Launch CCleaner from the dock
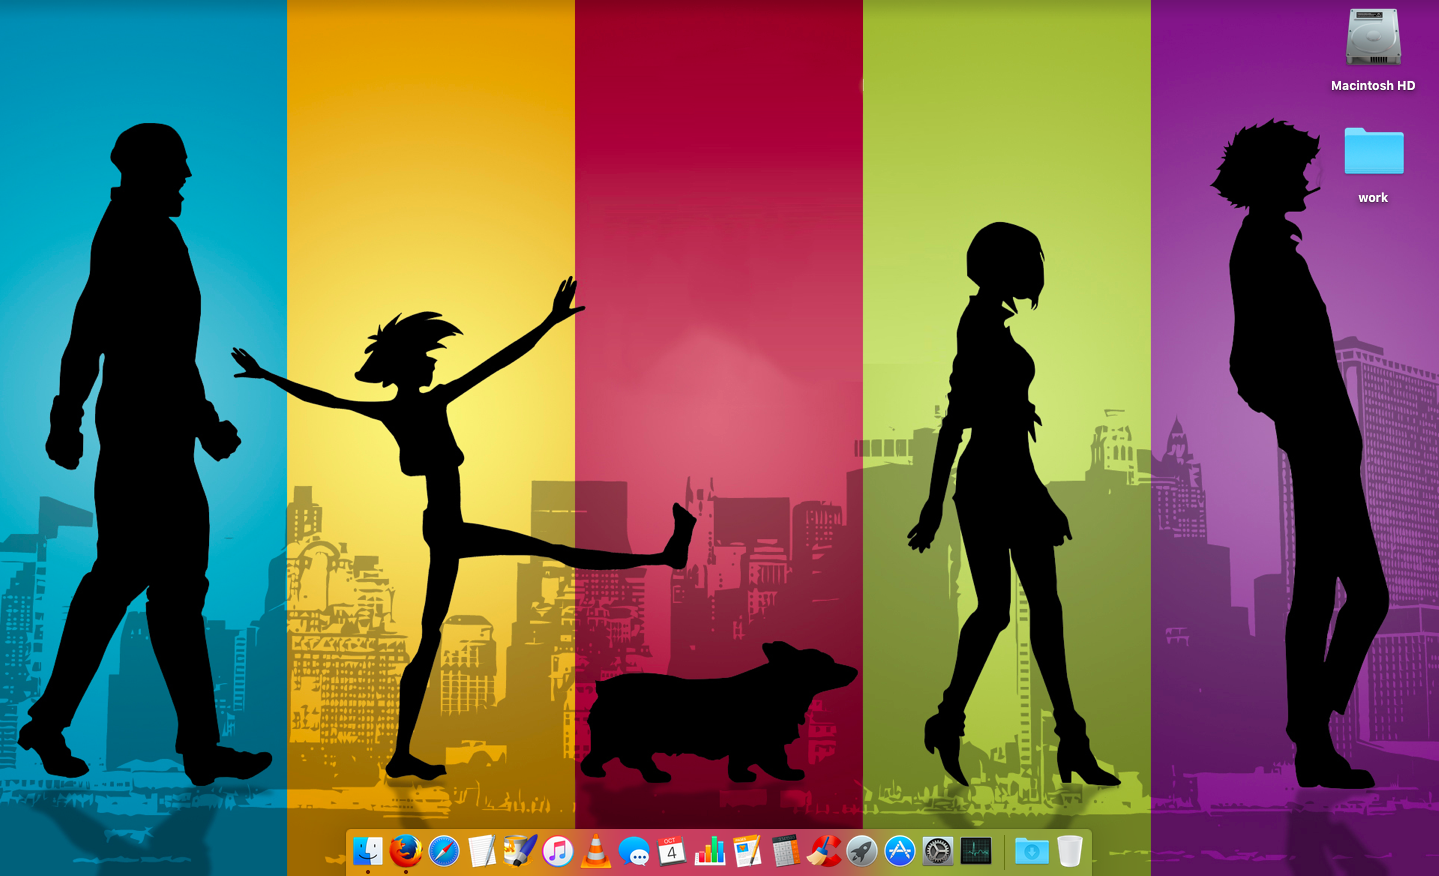1439x876 pixels. click(x=824, y=851)
